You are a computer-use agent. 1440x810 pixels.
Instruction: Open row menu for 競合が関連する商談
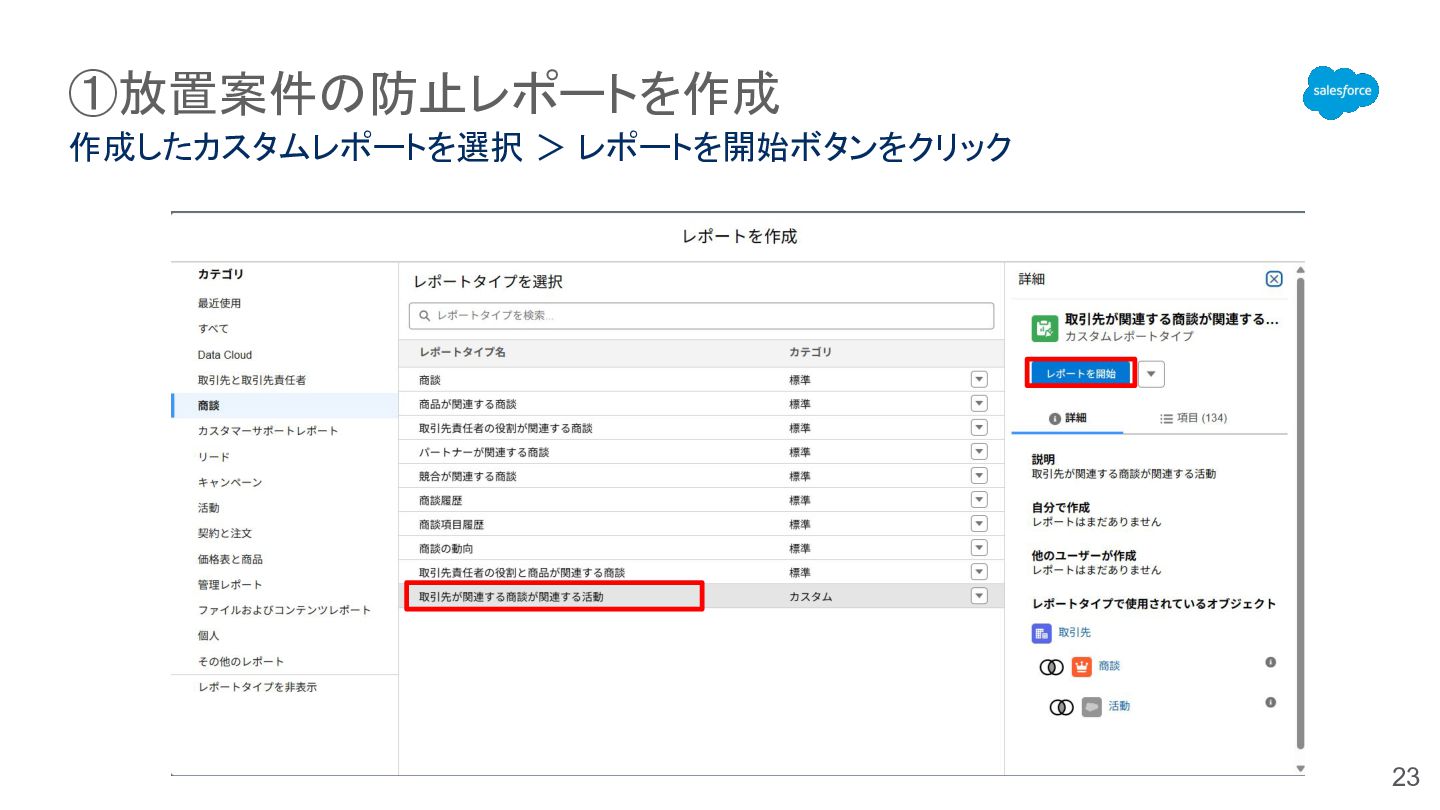[x=979, y=476]
